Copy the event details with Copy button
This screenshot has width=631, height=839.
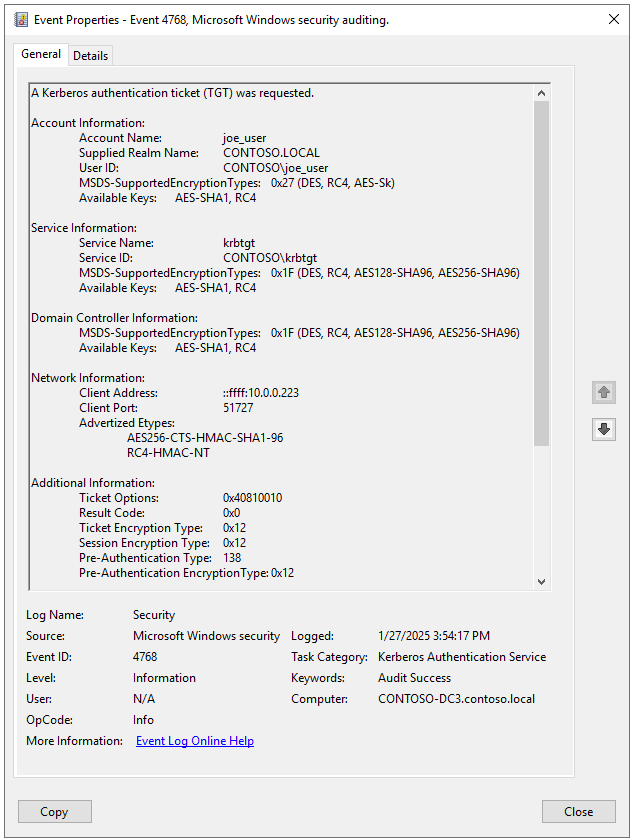55,812
